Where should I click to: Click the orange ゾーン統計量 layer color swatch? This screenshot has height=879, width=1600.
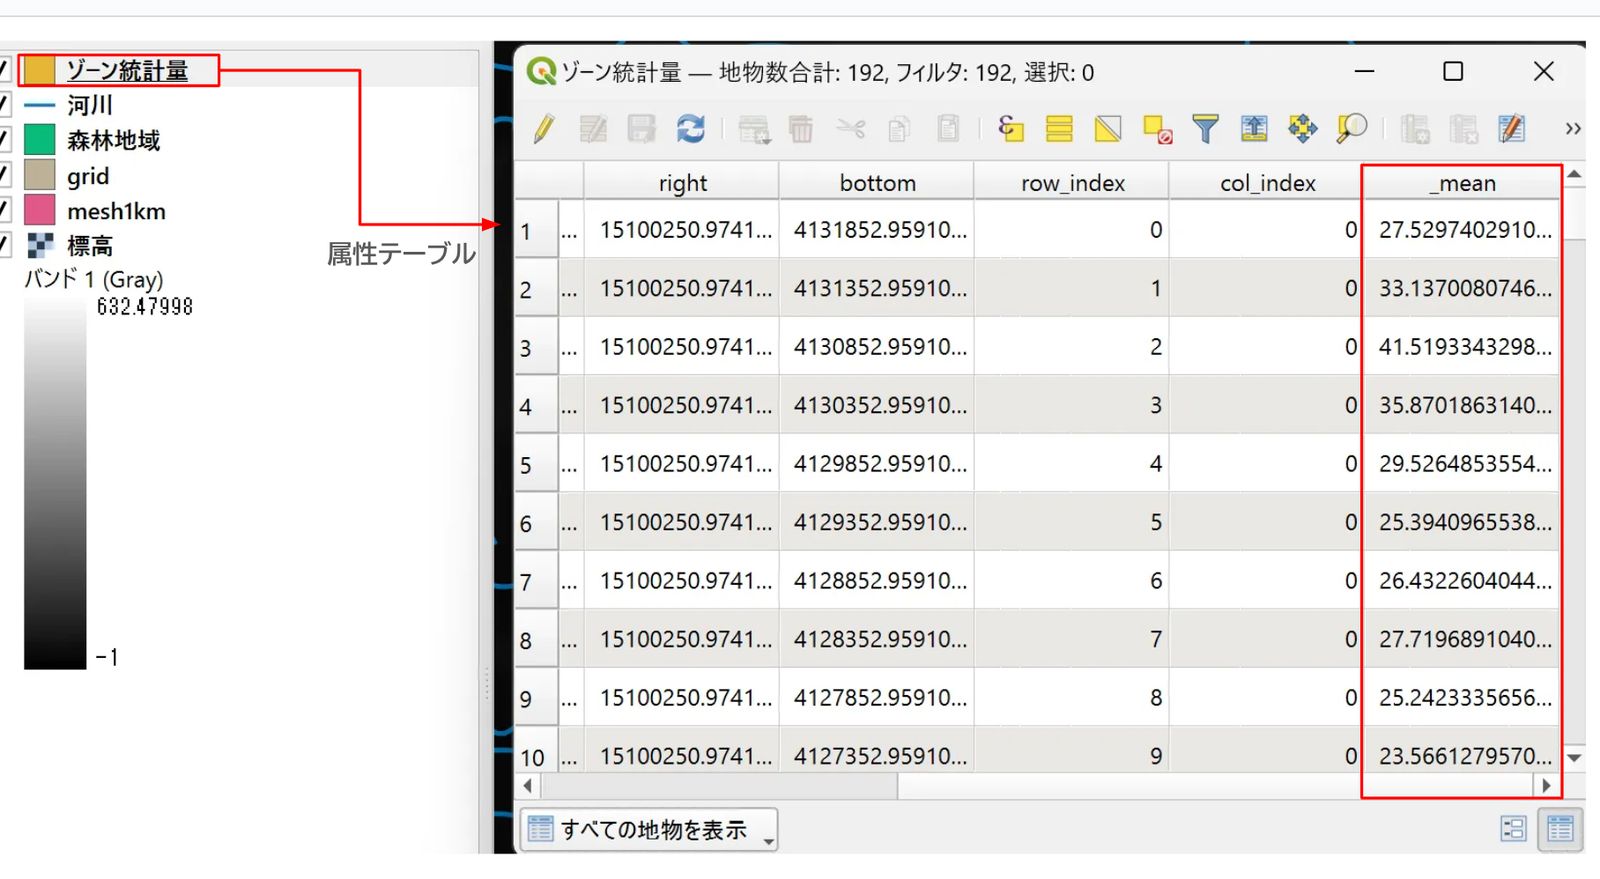pyautogui.click(x=39, y=70)
